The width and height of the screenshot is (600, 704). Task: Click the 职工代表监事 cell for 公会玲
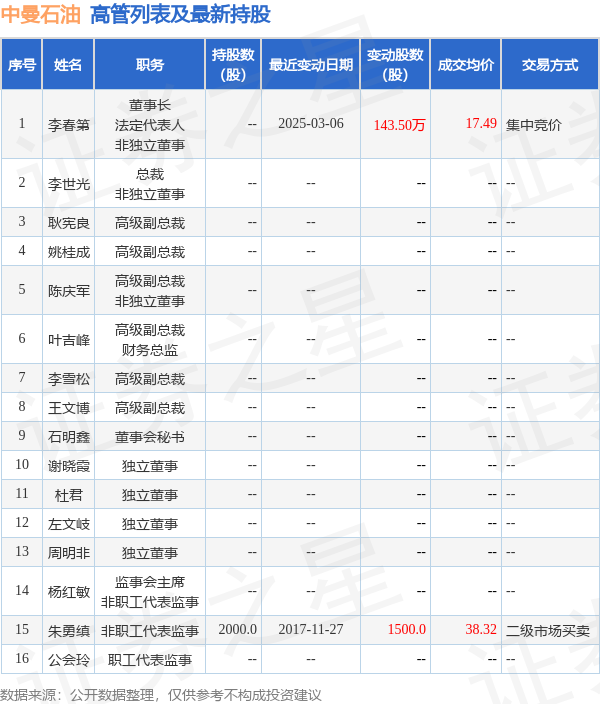coord(150,660)
